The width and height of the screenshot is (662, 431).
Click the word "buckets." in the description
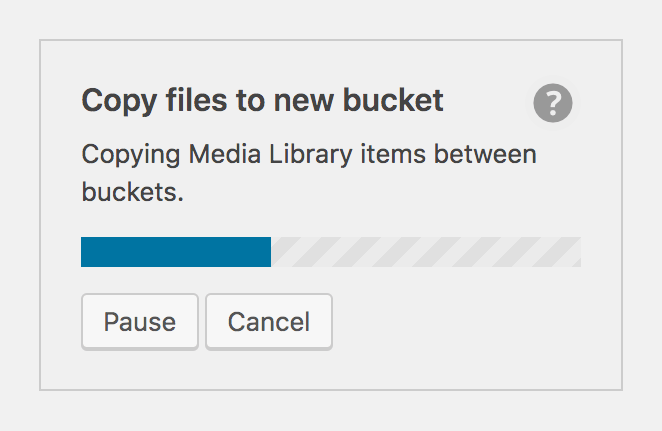132,192
